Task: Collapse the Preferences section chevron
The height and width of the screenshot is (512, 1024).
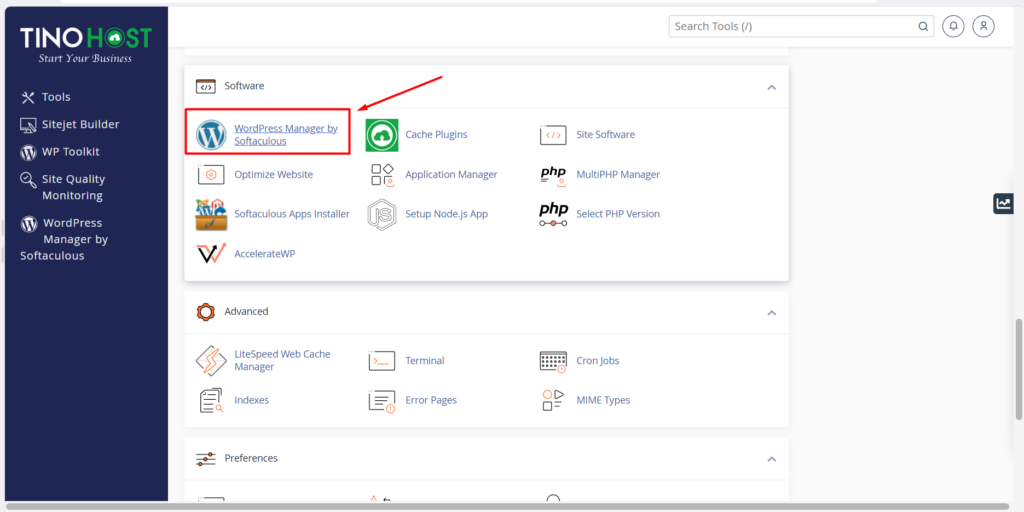Action: point(772,459)
